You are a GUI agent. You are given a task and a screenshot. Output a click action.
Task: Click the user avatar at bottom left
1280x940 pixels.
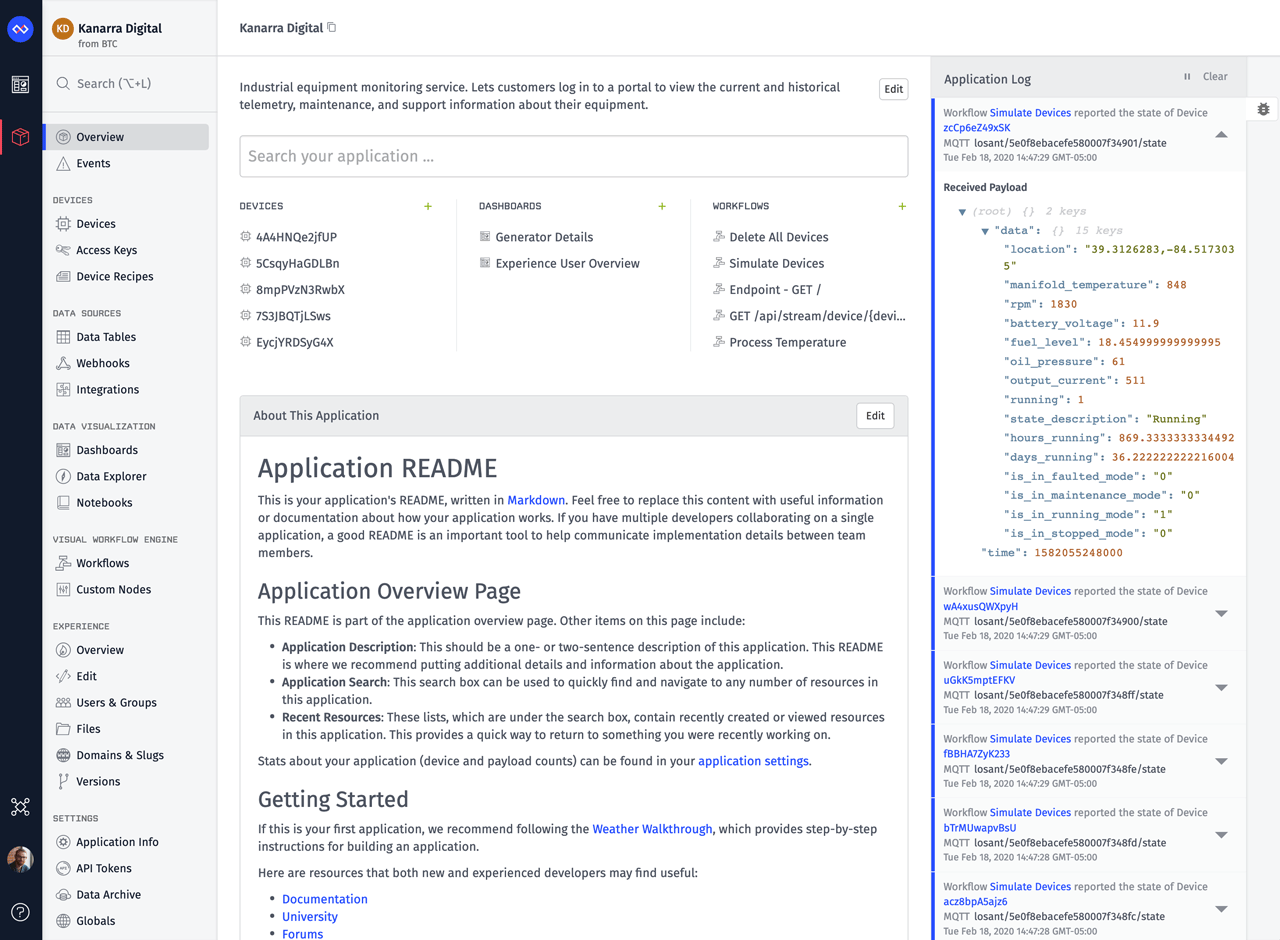(x=20, y=858)
